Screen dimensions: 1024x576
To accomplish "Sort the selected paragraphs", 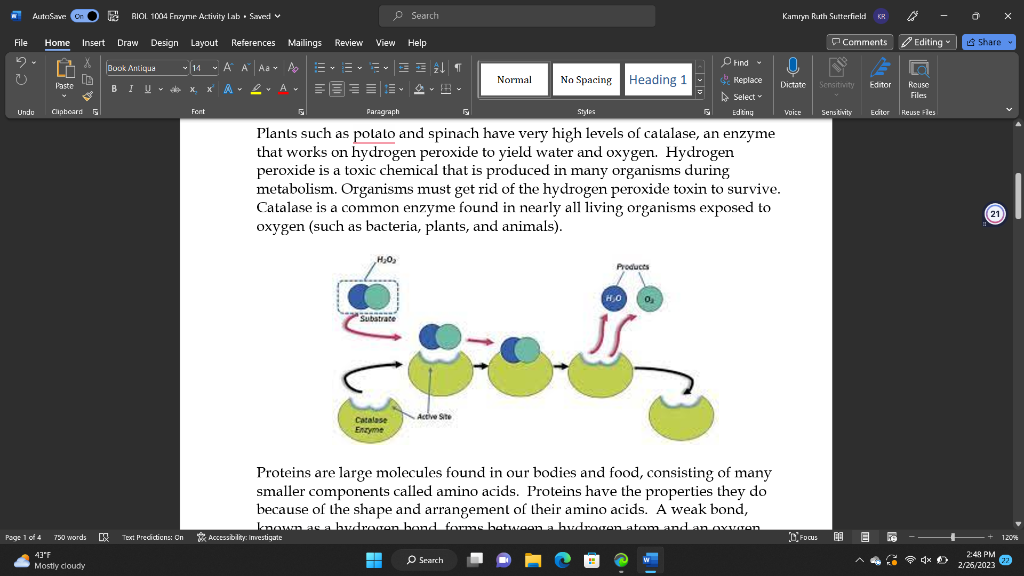I will (438, 67).
